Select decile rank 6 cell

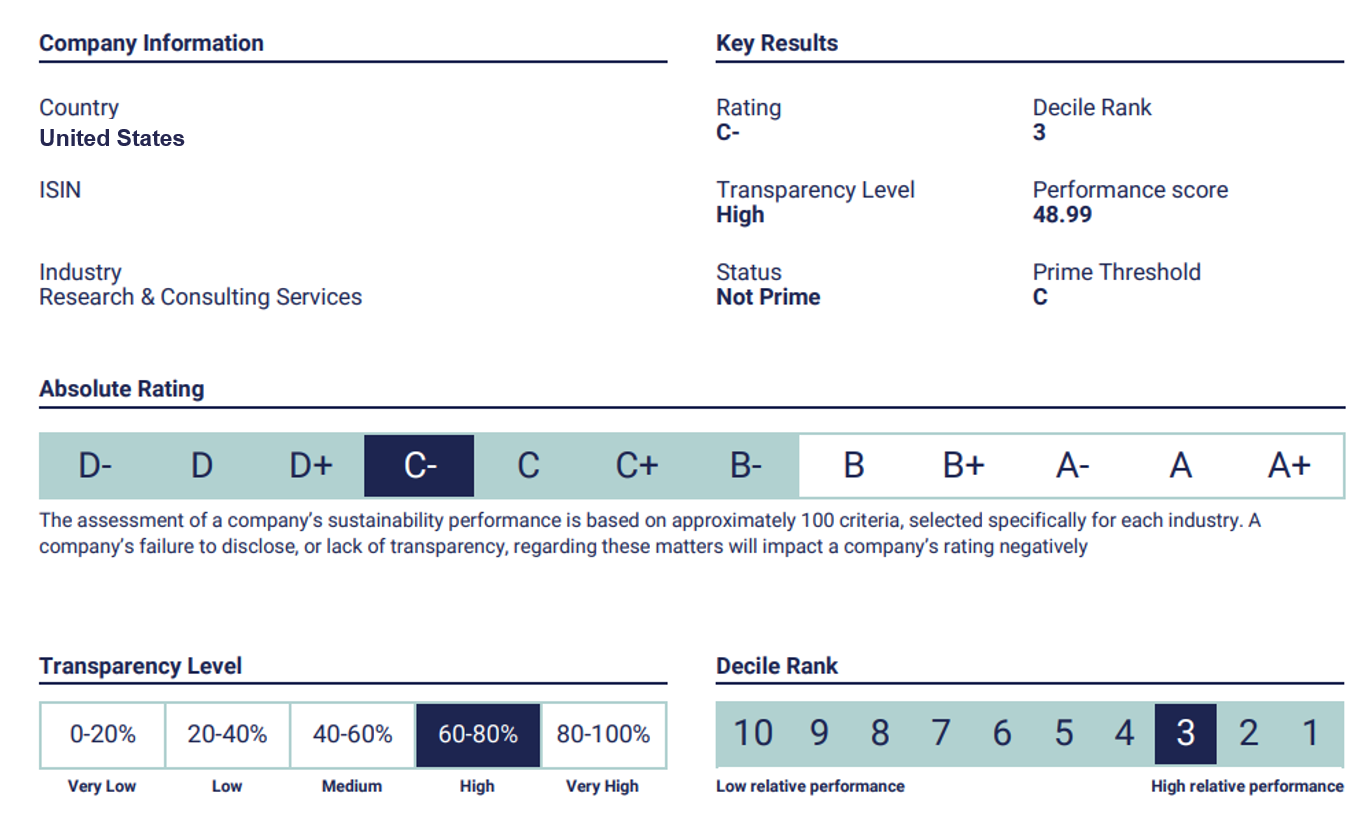pyautogui.click(x=1002, y=734)
